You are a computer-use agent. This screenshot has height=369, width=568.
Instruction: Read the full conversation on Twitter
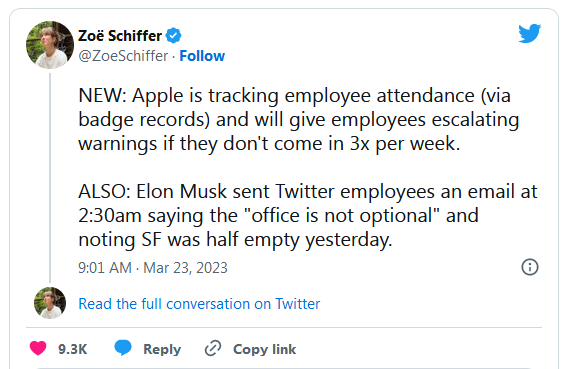pyautogui.click(x=199, y=304)
